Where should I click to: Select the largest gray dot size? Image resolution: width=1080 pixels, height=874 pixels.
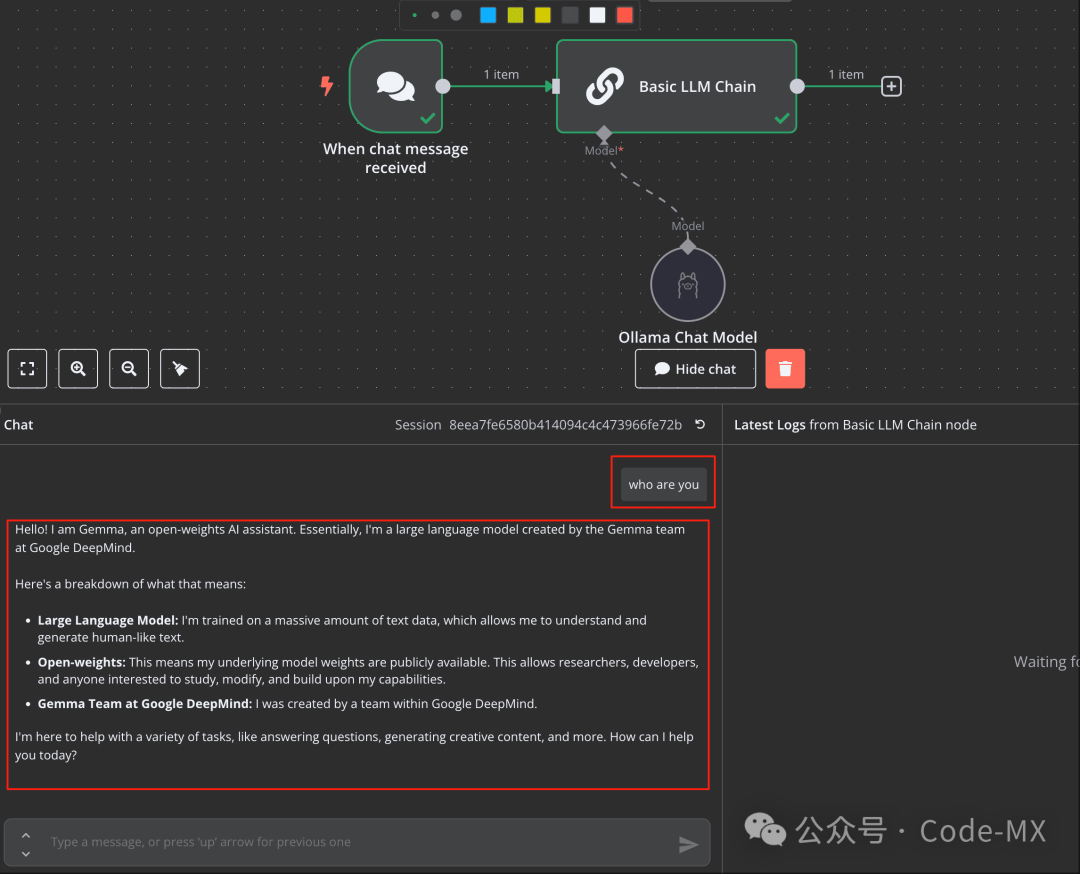pos(456,15)
